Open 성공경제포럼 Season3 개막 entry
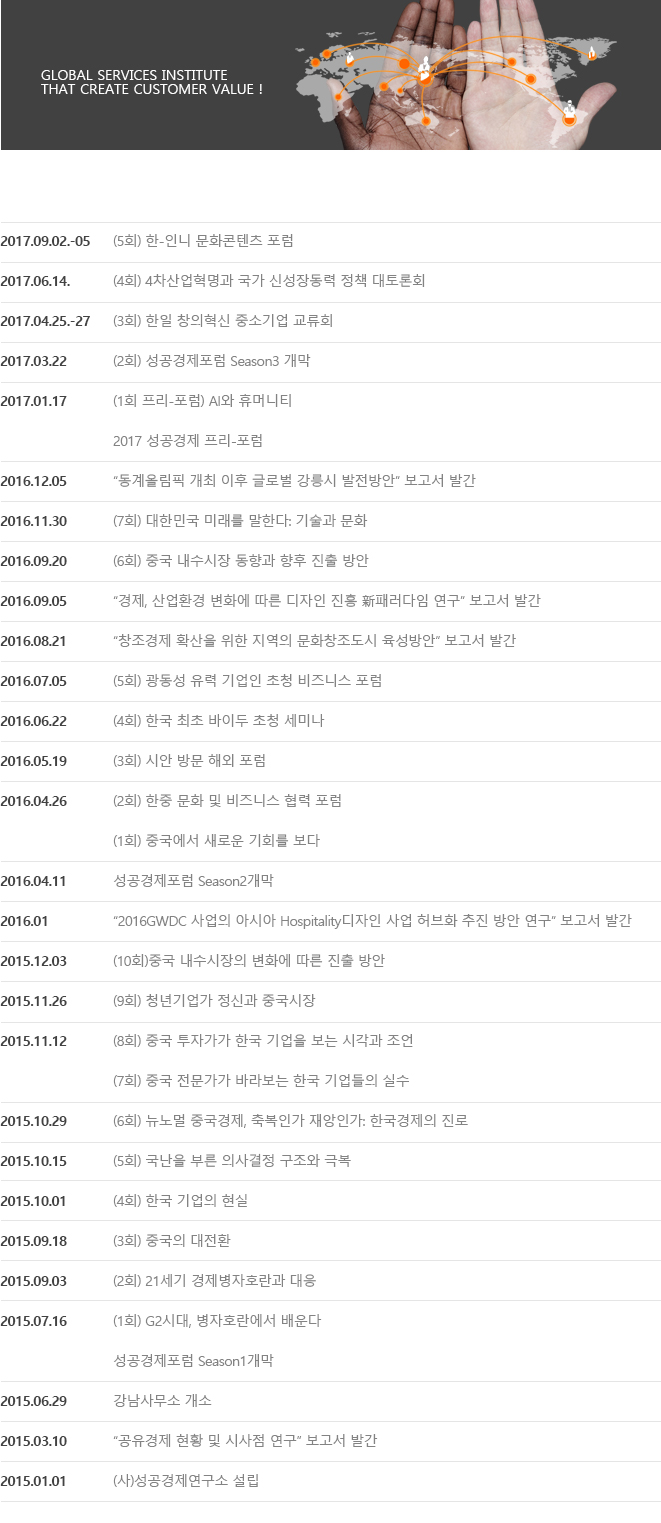This screenshot has width=661, height=1523. [211, 361]
